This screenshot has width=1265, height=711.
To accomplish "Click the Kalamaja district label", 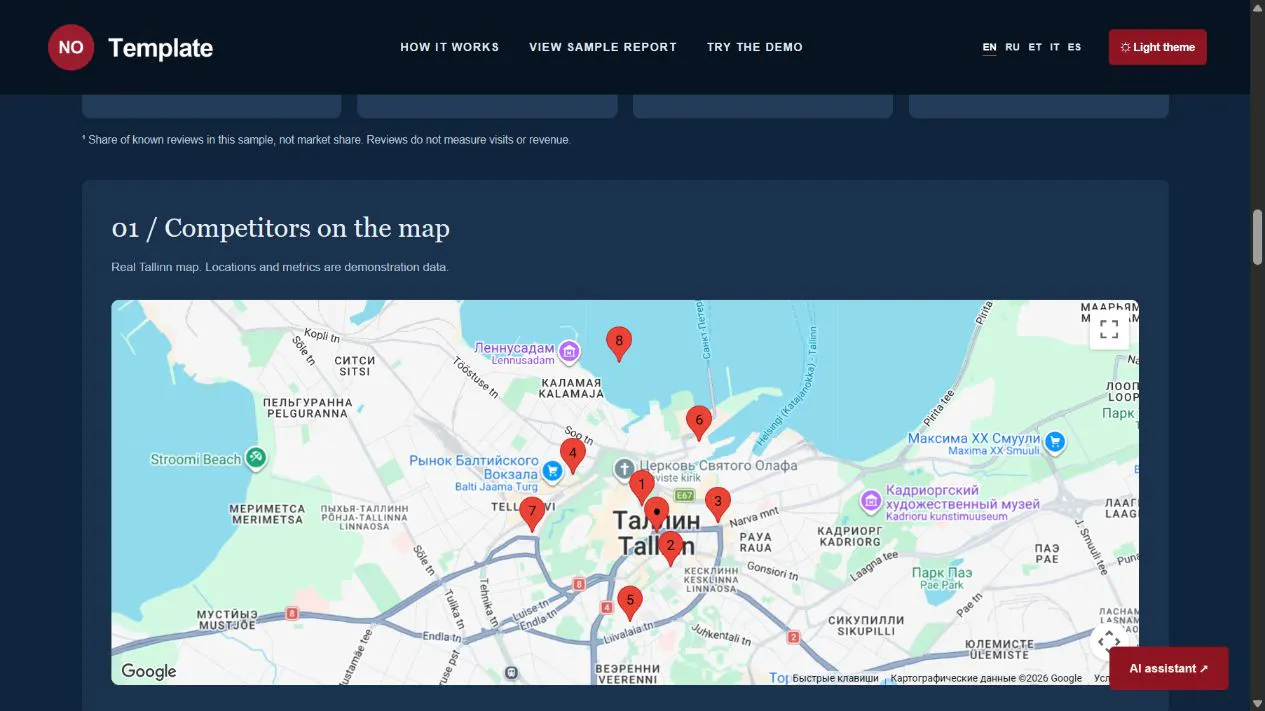I will coord(572,388).
